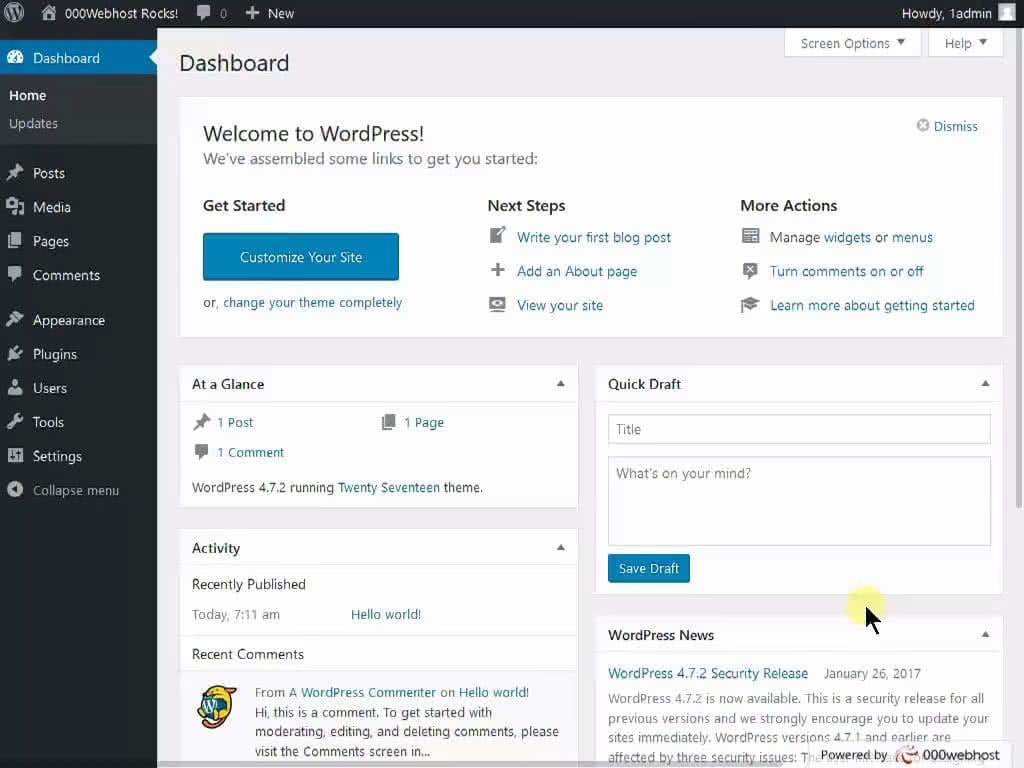Click the Collapse menu label
The height and width of the screenshot is (768, 1024).
76,490
